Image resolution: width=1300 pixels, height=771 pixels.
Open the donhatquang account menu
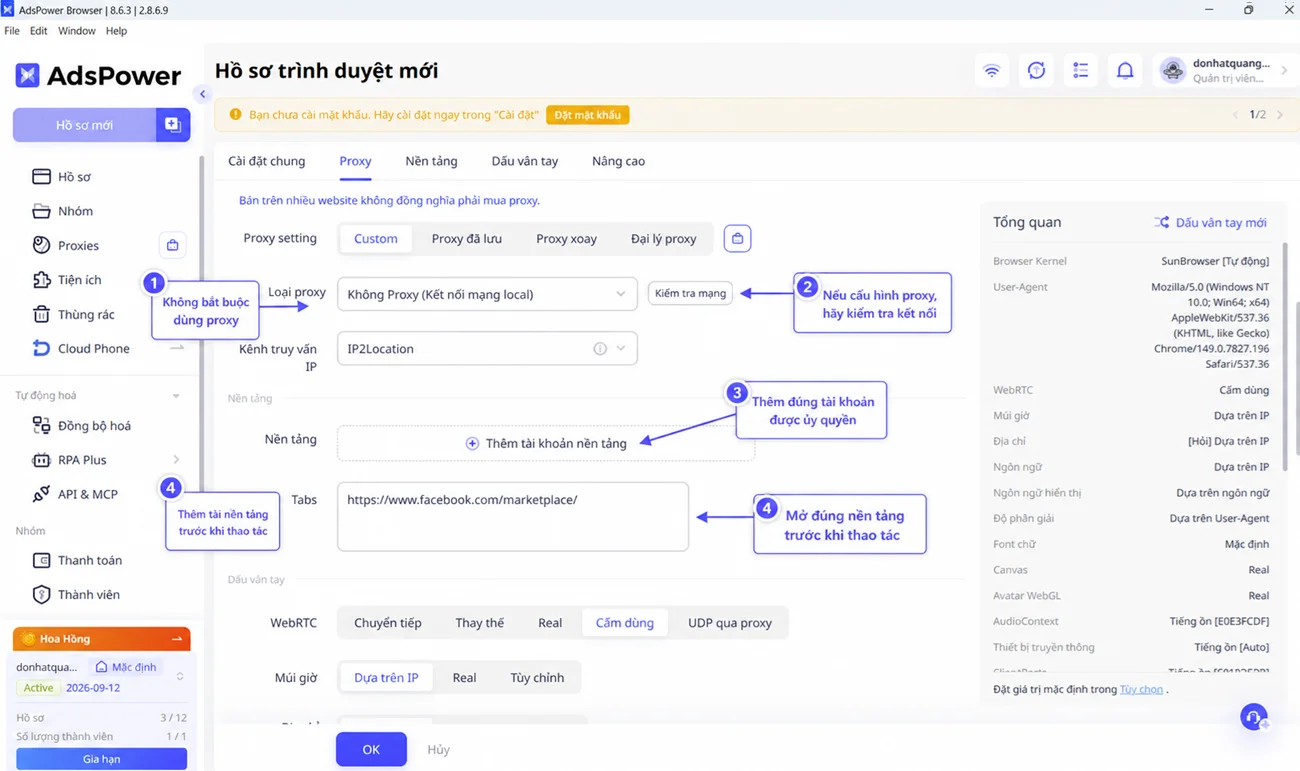click(x=1224, y=71)
